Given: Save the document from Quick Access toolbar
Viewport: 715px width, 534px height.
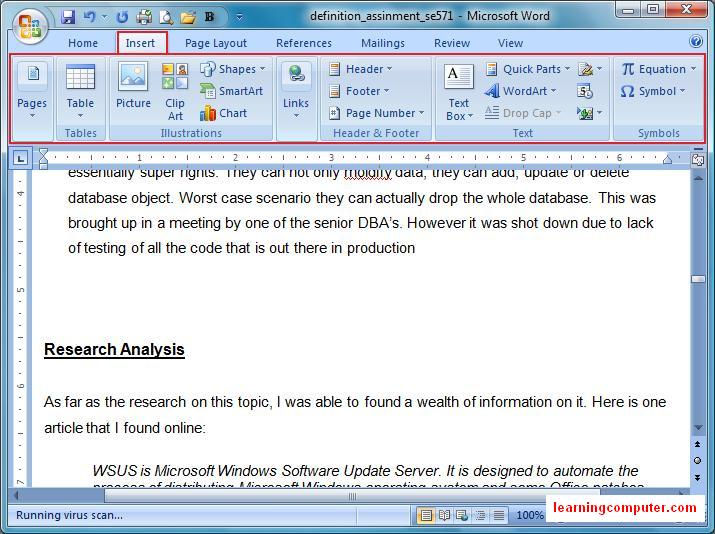Looking at the screenshot, I should (x=68, y=17).
